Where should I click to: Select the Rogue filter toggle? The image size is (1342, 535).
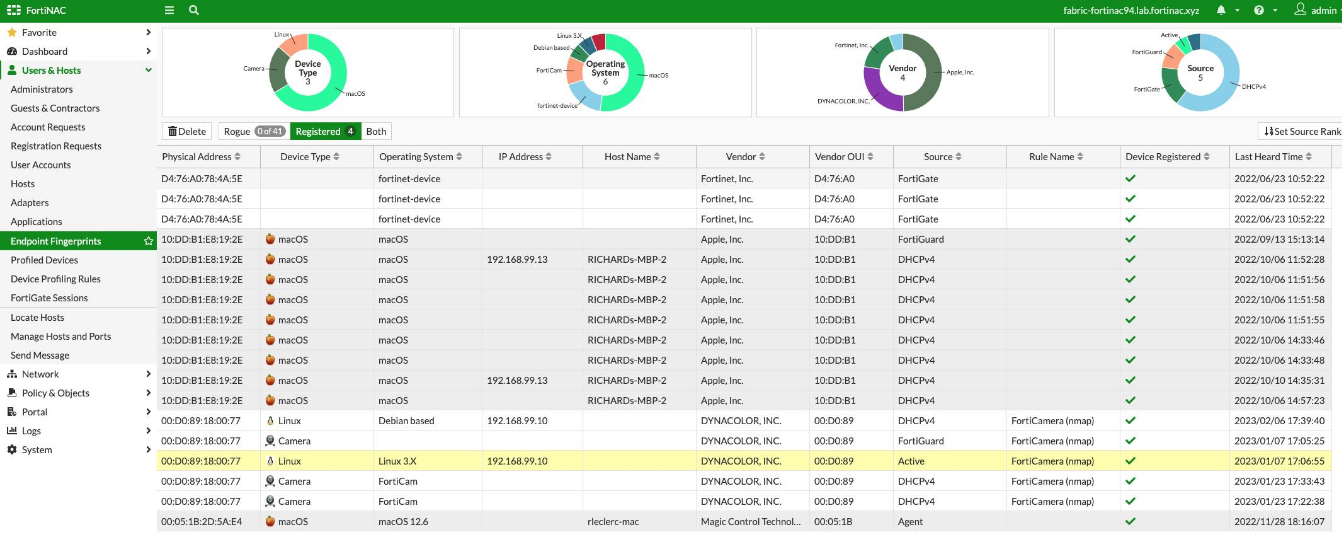tap(254, 131)
